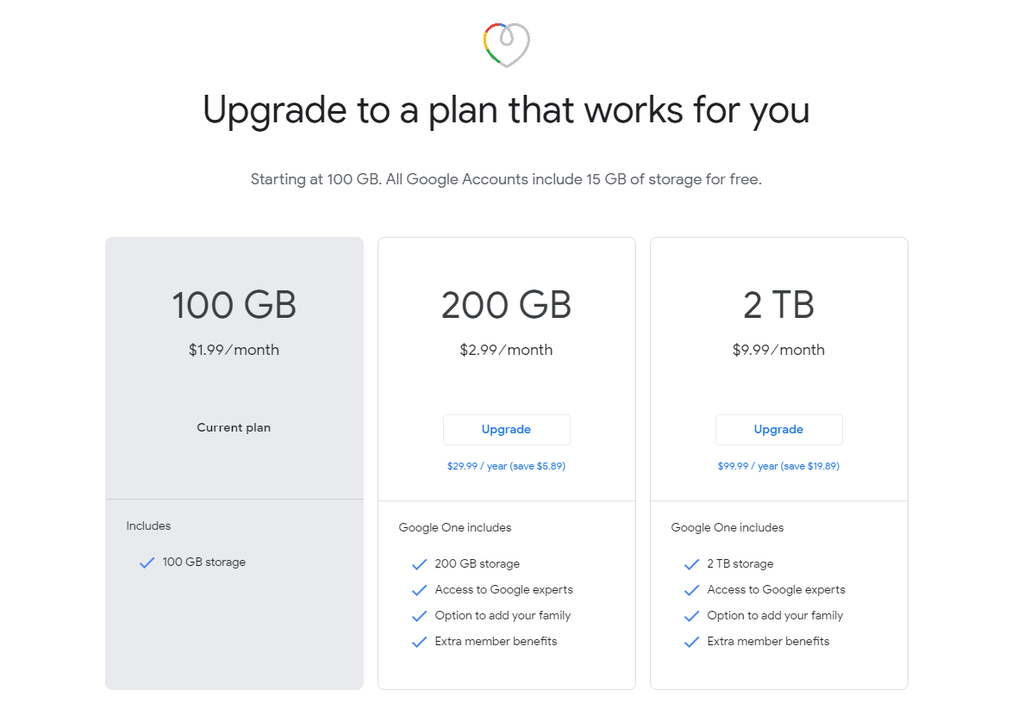1024x715 pixels.
Task: Select the checkmark beside Extra member benefits
Action: click(419, 641)
